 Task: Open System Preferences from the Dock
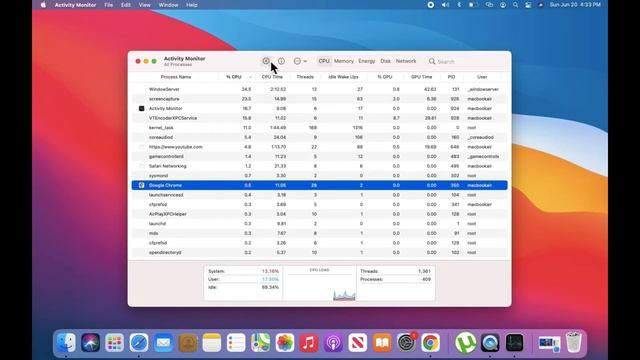coord(406,342)
